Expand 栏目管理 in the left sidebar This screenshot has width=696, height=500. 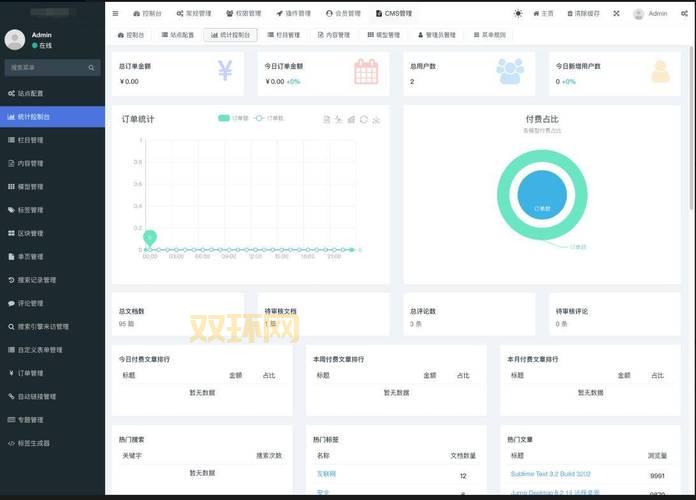[x=52, y=140]
